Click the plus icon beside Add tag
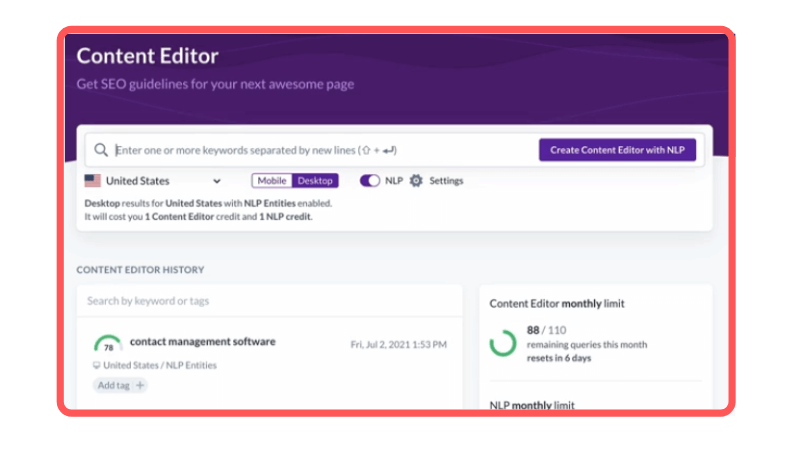 click(140, 385)
